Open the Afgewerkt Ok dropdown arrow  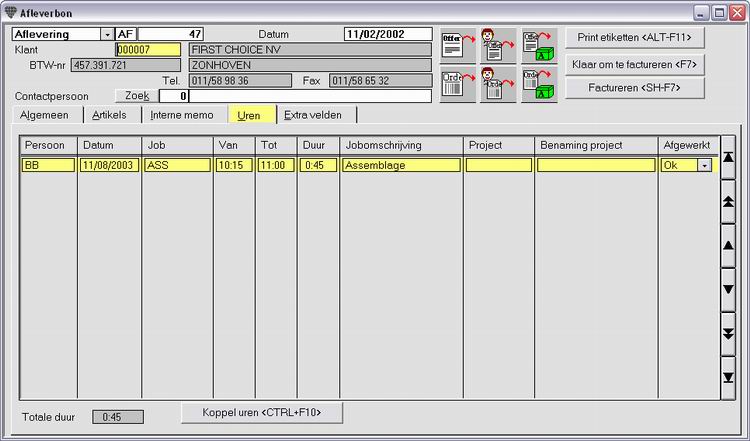pyautogui.click(x=705, y=165)
